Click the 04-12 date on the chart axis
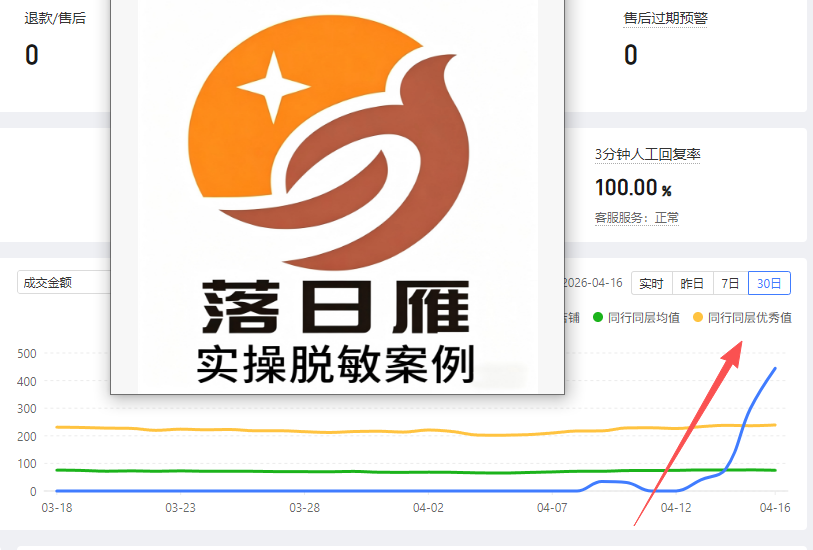813x550 pixels. pos(676,508)
